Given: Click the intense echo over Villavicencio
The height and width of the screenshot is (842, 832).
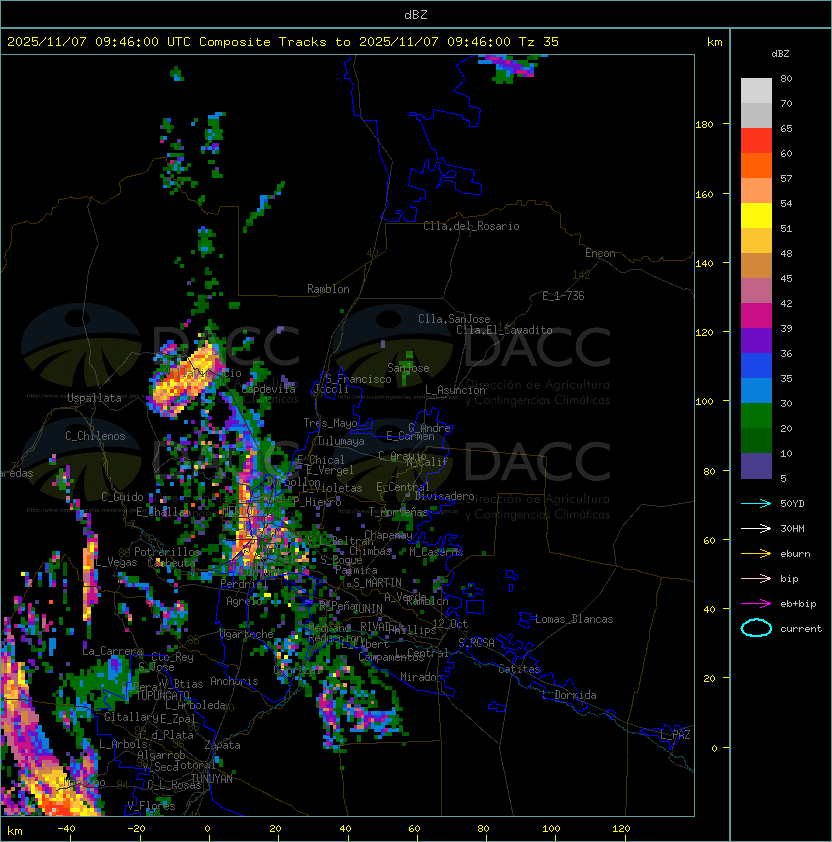Looking at the screenshot, I should click(185, 379).
